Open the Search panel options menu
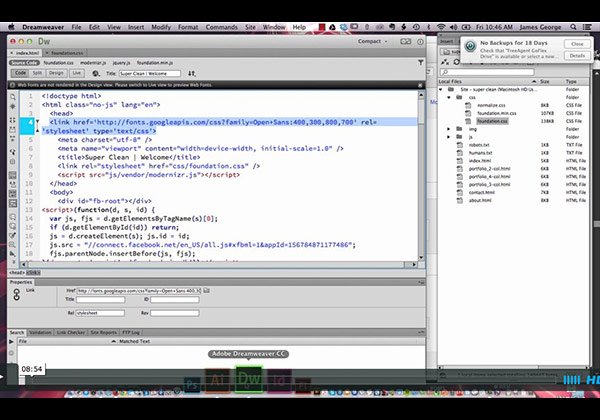 (x=421, y=332)
